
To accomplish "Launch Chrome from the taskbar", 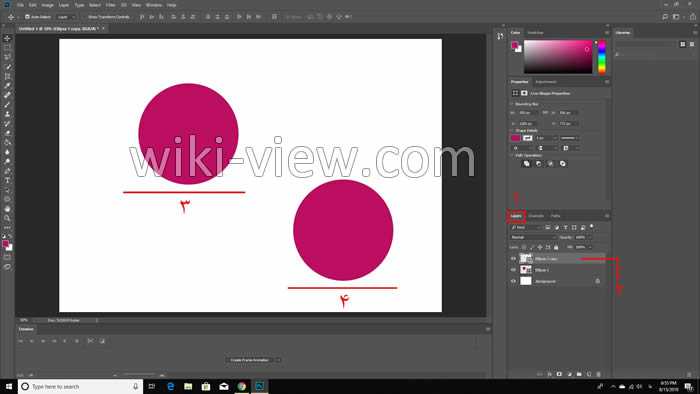I will tap(242, 386).
